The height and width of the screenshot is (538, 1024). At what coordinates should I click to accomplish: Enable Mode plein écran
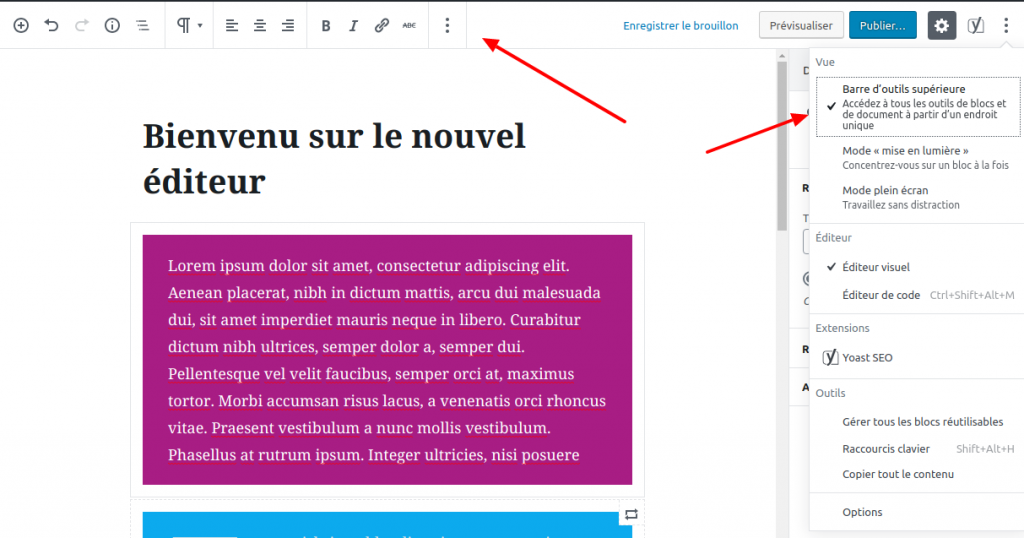pos(918,197)
